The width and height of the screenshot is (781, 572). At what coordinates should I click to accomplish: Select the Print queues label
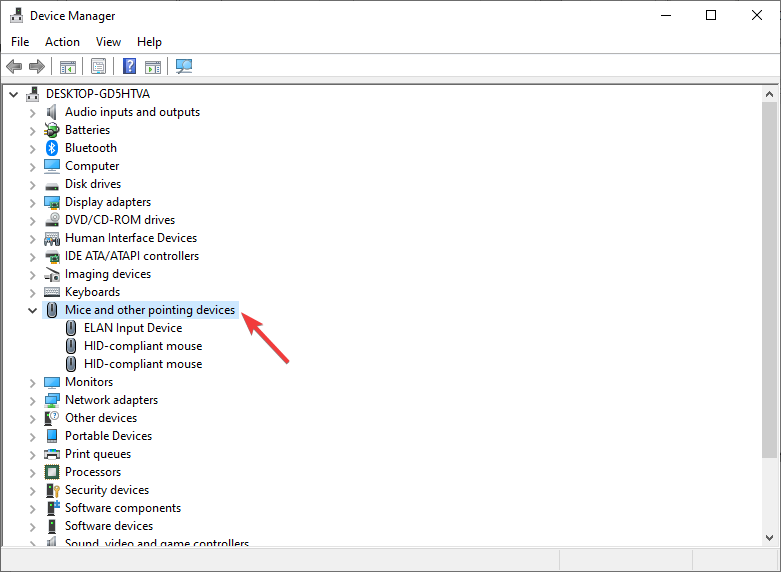(98, 454)
